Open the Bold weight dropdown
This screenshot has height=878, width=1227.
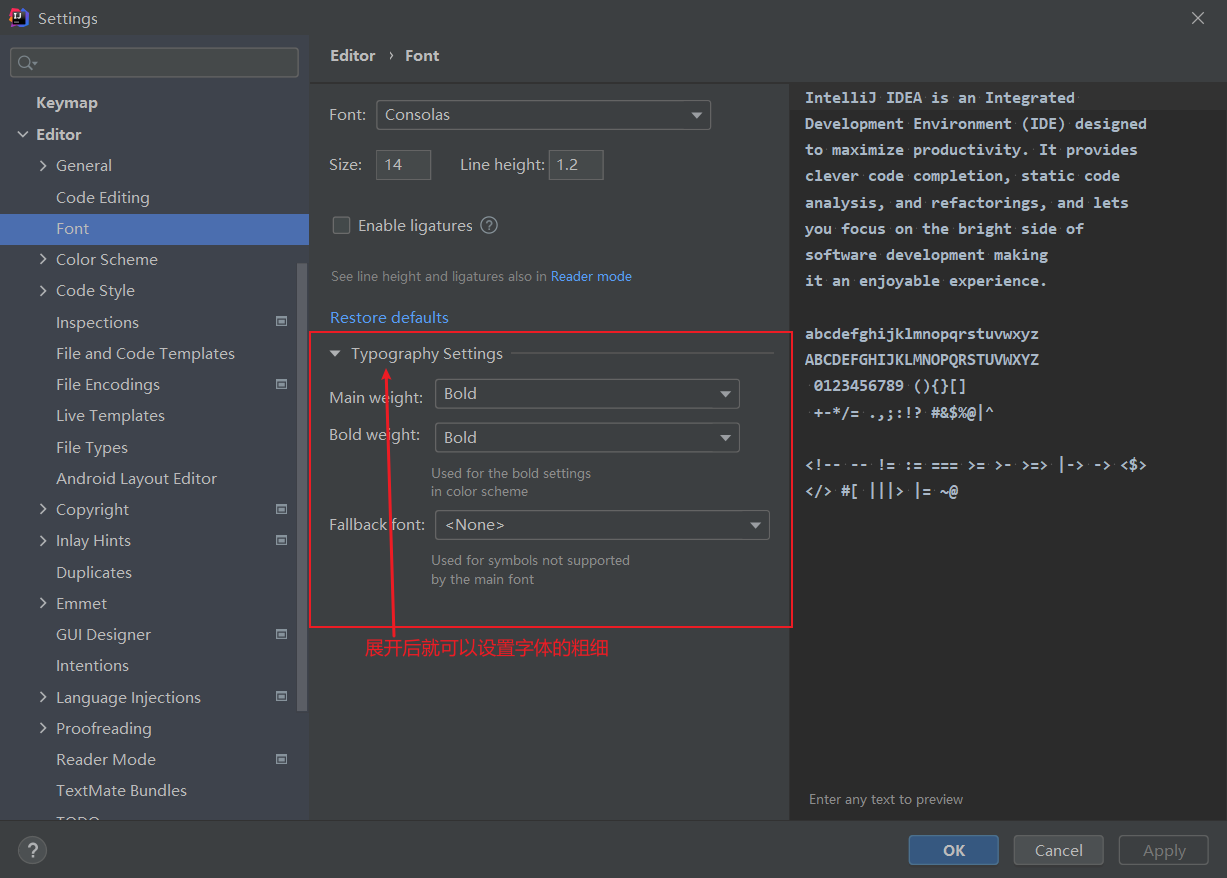tap(587, 437)
